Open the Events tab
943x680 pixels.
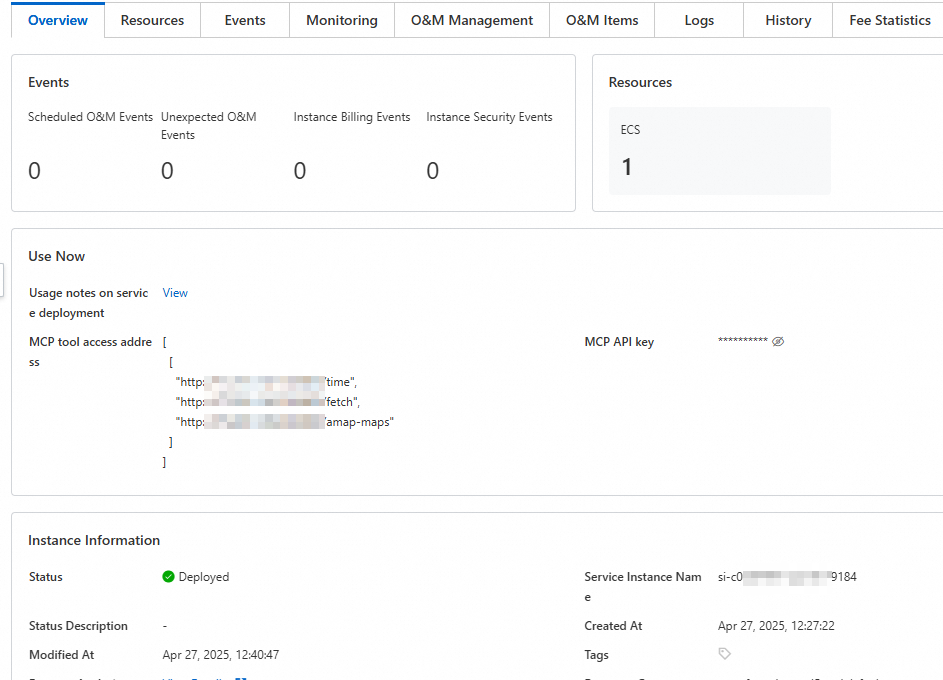[x=245, y=20]
